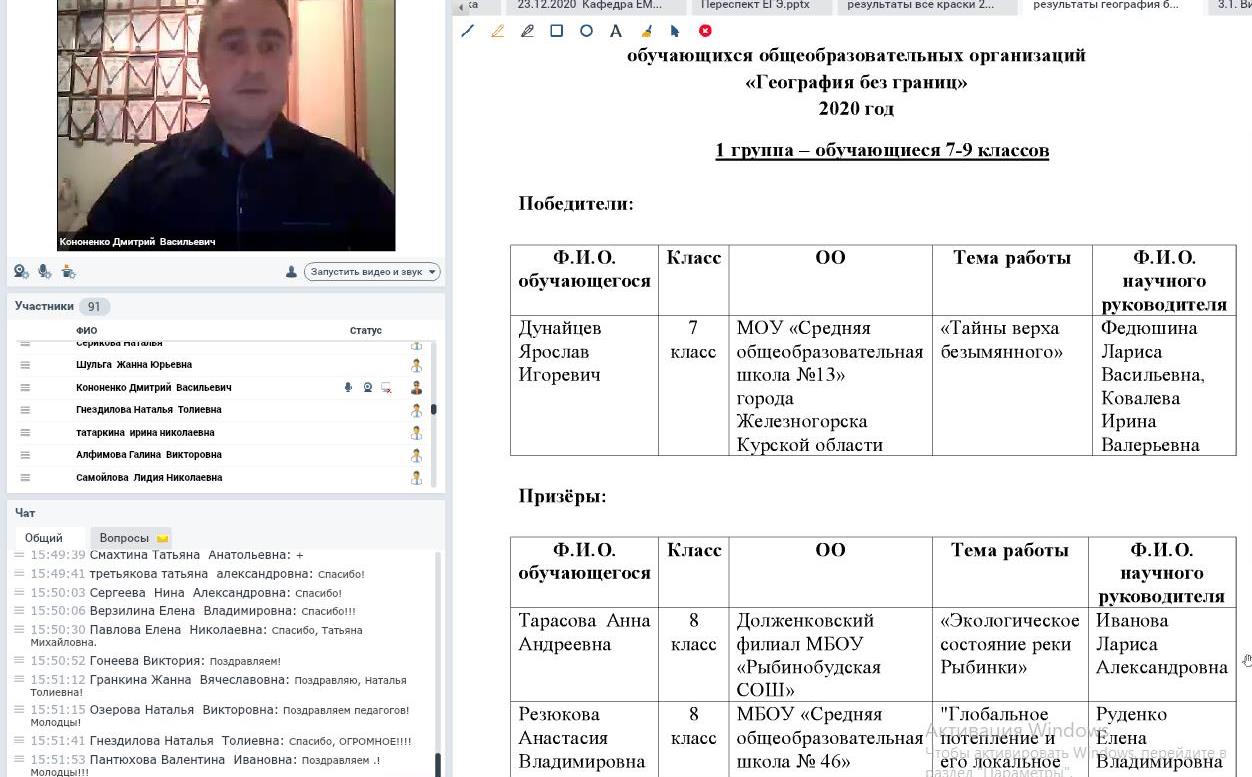The width and height of the screenshot is (1252, 777).
Task: Click microphone status icon for Кононенко Дмитрий
Action: click(348, 387)
